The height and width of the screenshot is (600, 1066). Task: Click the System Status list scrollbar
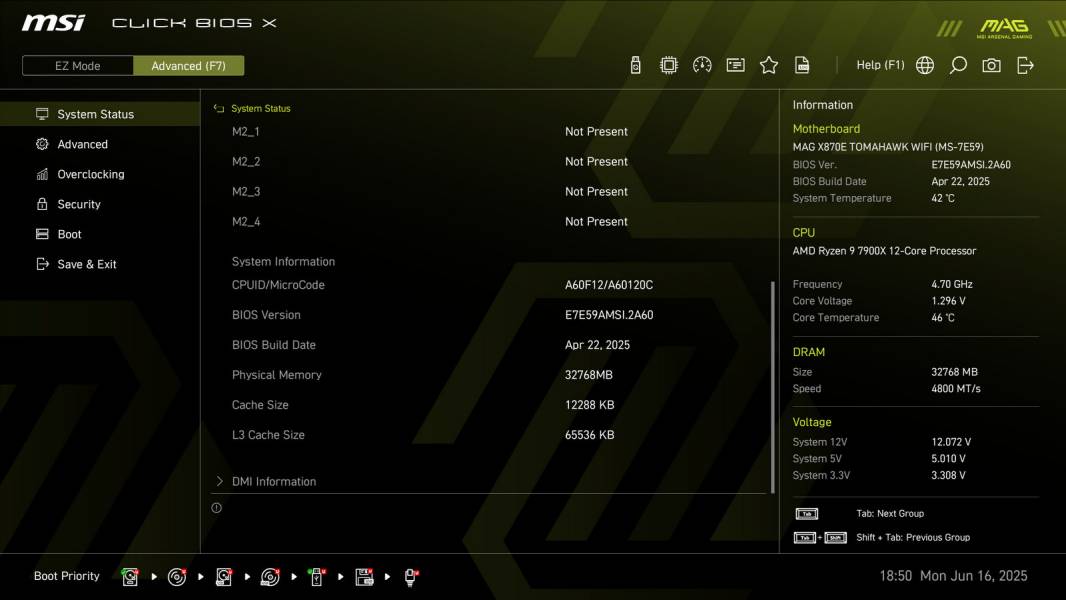click(772, 387)
